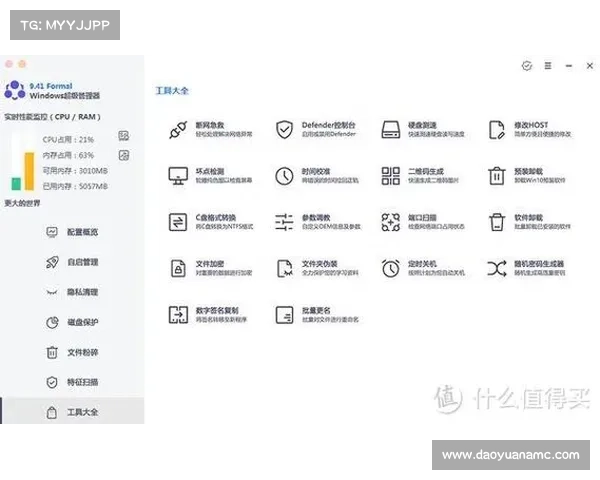
Task: Launch the 硬盘测速 disk speed test
Action: [x=423, y=129]
